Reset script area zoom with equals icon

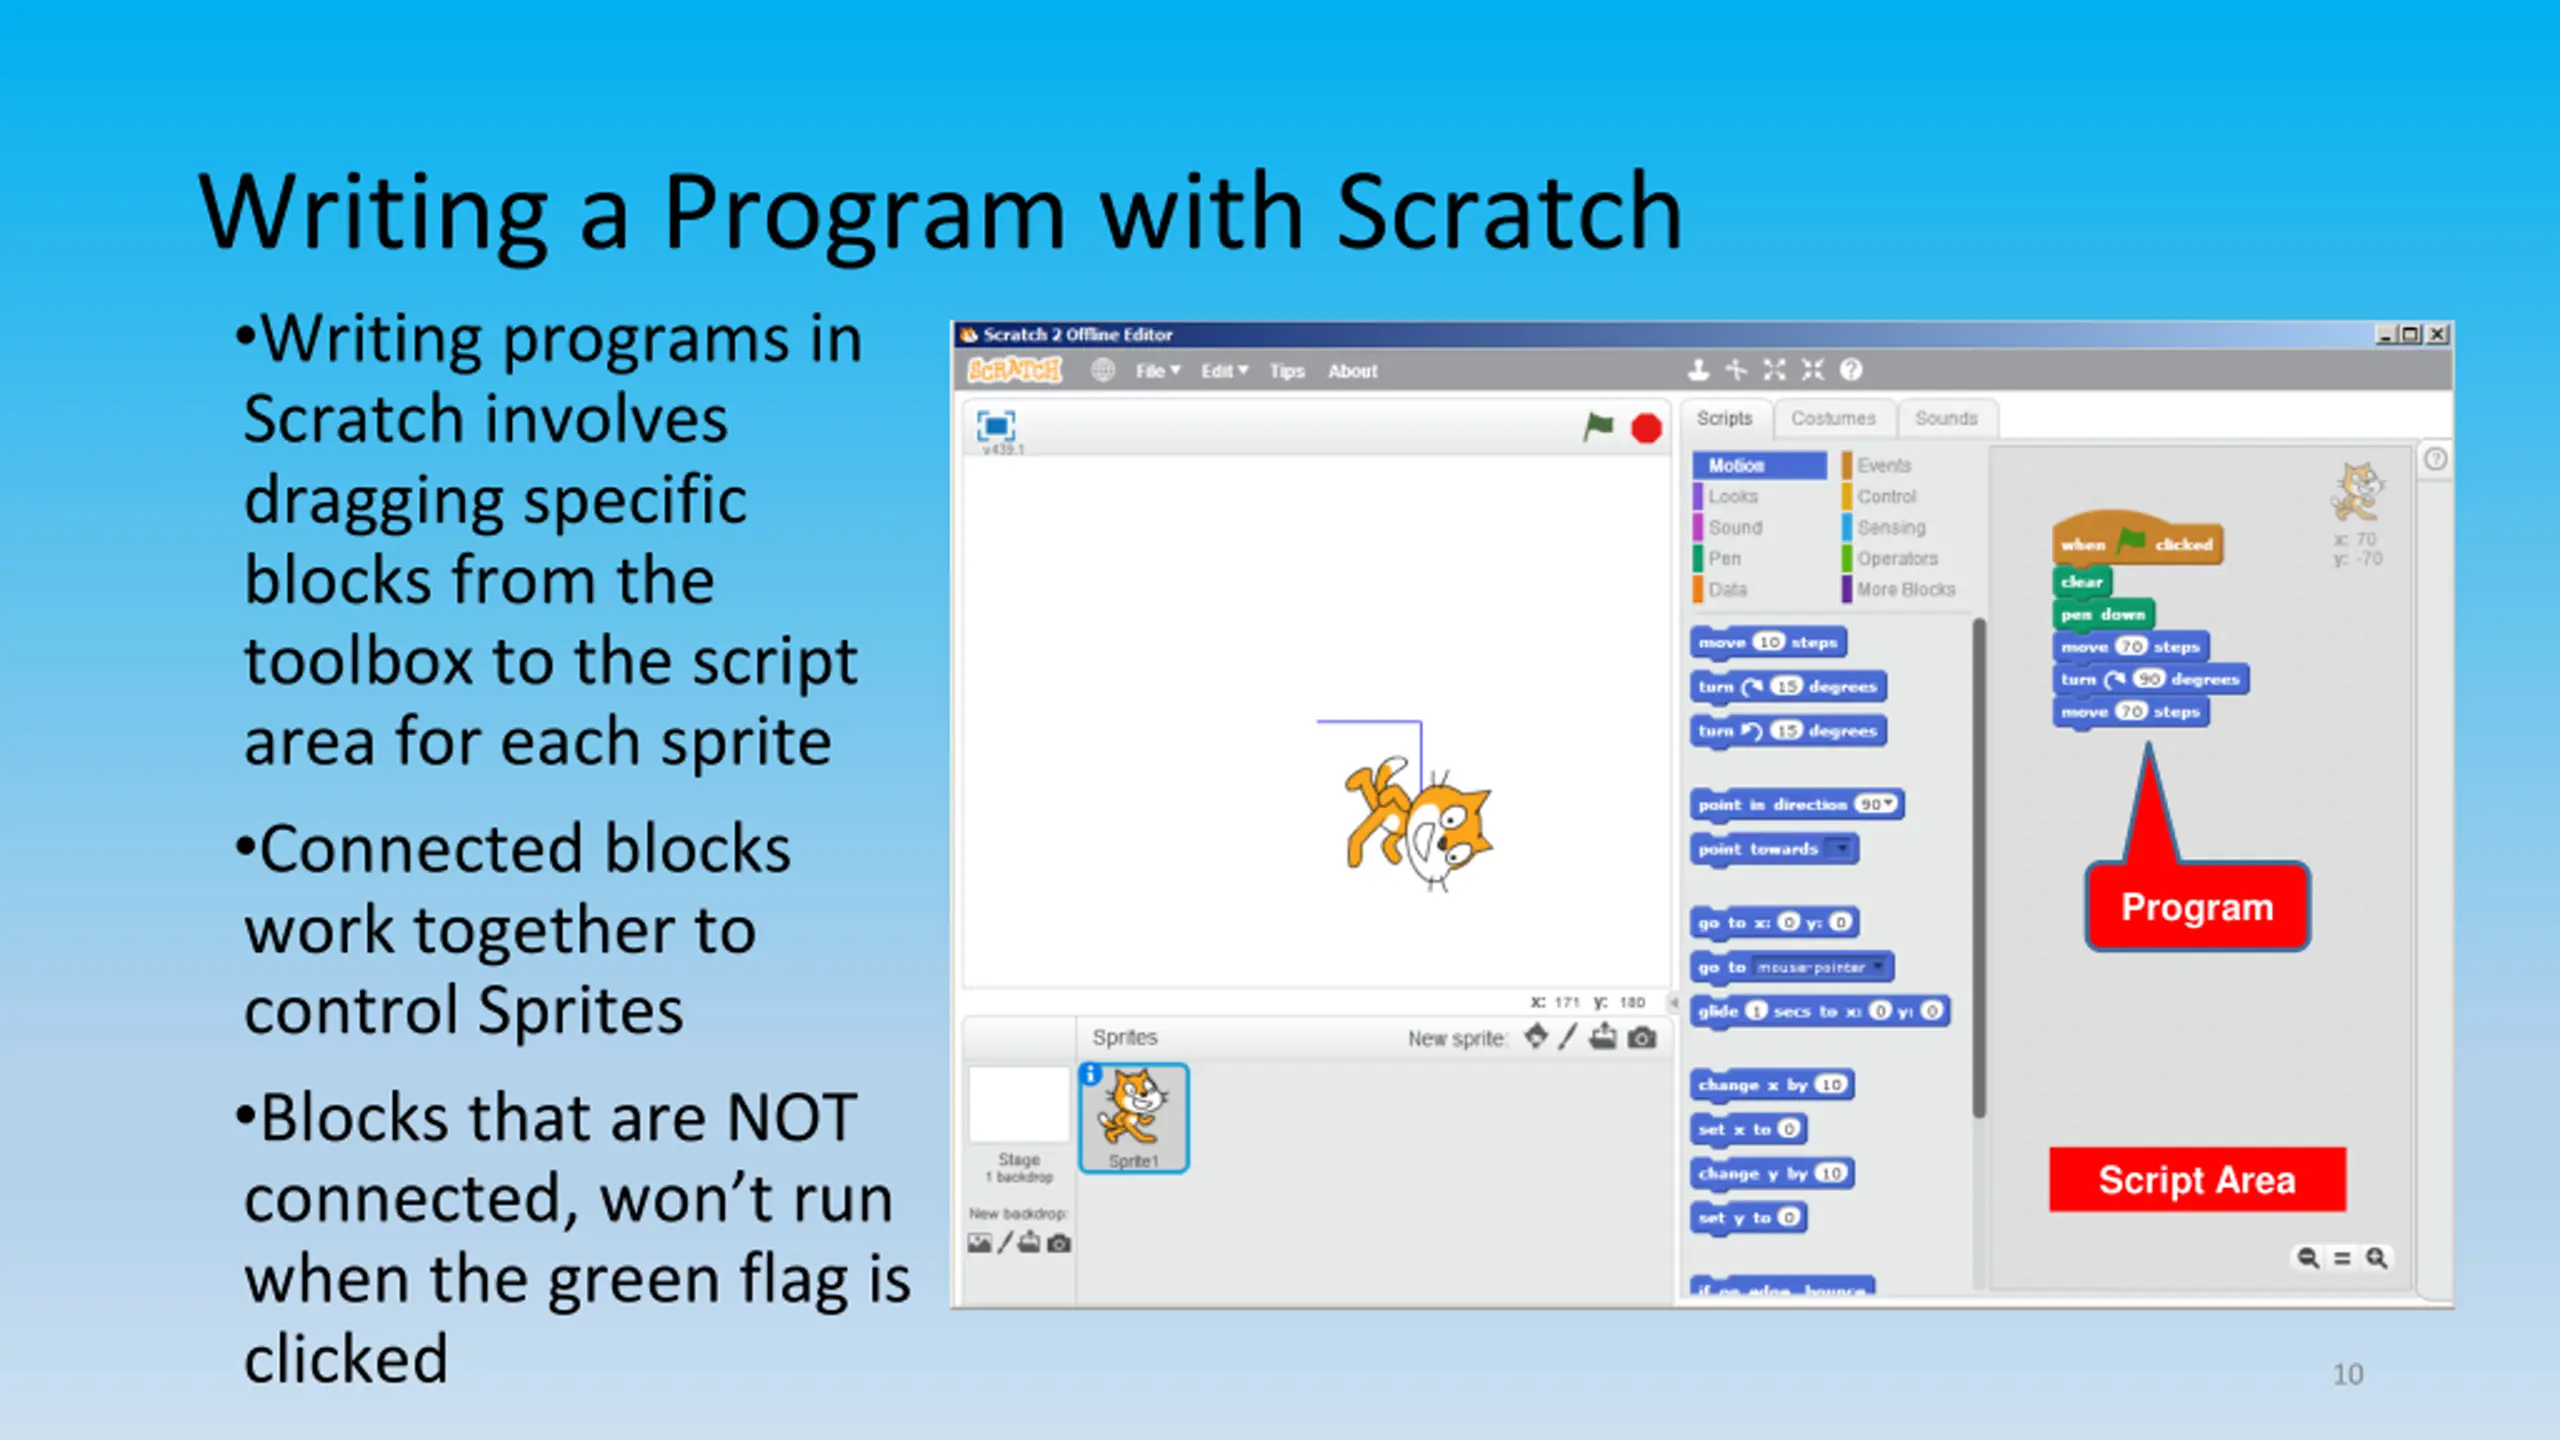coord(2342,1258)
